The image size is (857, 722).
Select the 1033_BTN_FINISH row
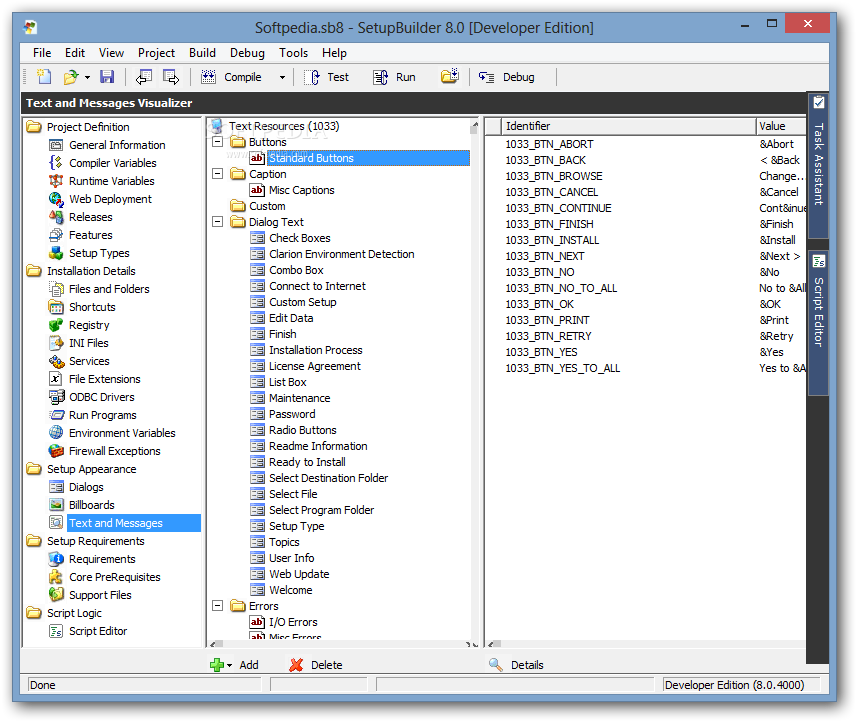(x=655, y=224)
